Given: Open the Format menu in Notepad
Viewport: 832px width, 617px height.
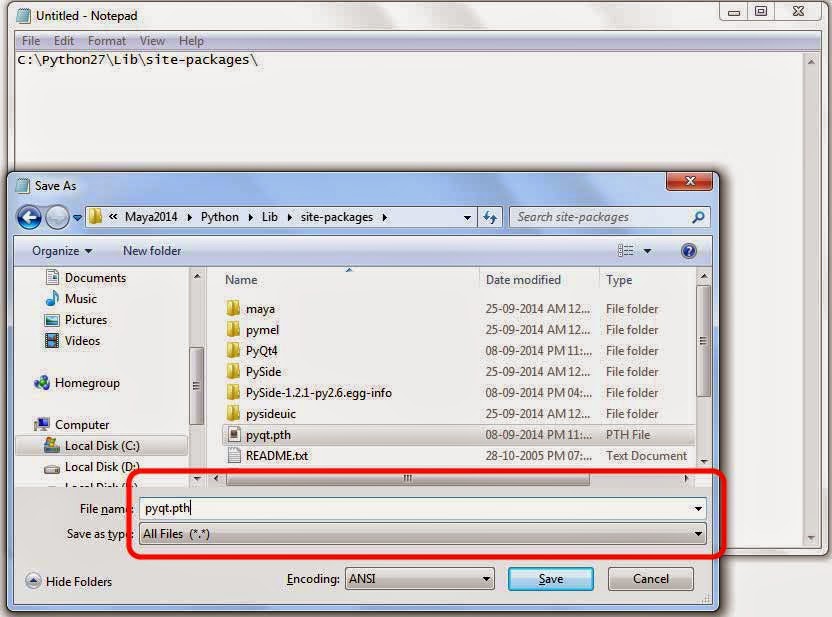Looking at the screenshot, I should click(106, 41).
